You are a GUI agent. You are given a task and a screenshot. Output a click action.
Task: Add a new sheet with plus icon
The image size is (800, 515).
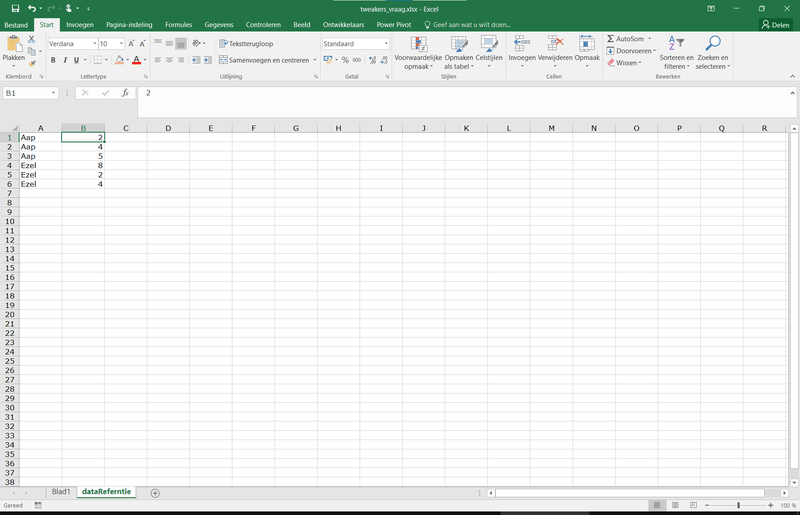(155, 493)
